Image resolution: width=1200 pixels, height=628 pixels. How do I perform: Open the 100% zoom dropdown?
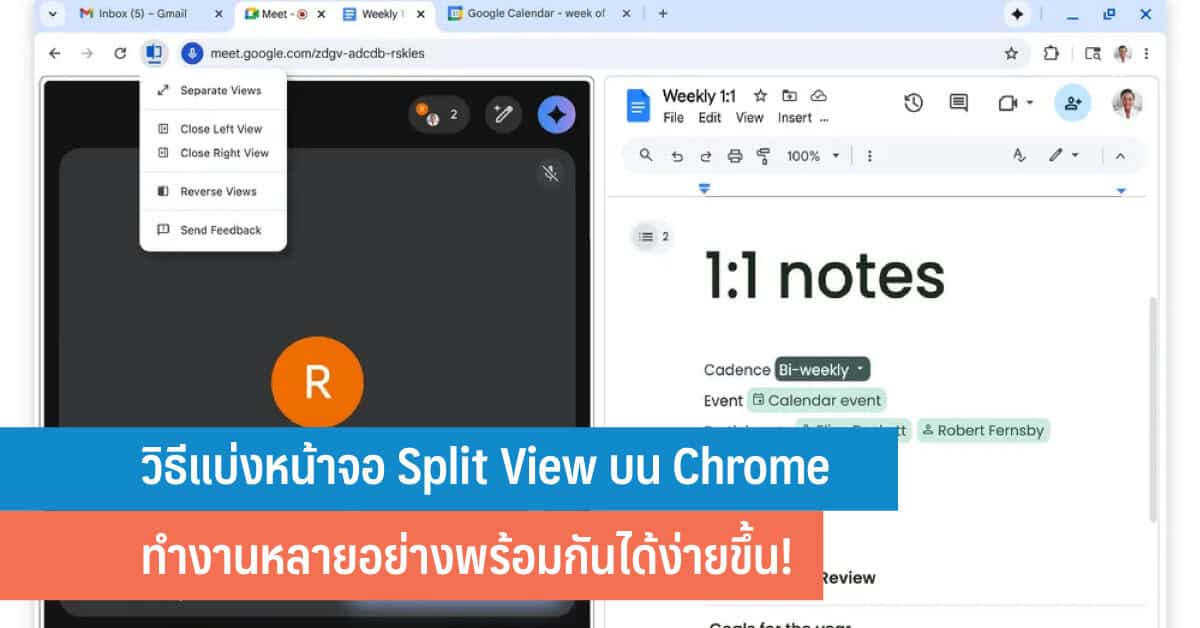click(812, 156)
